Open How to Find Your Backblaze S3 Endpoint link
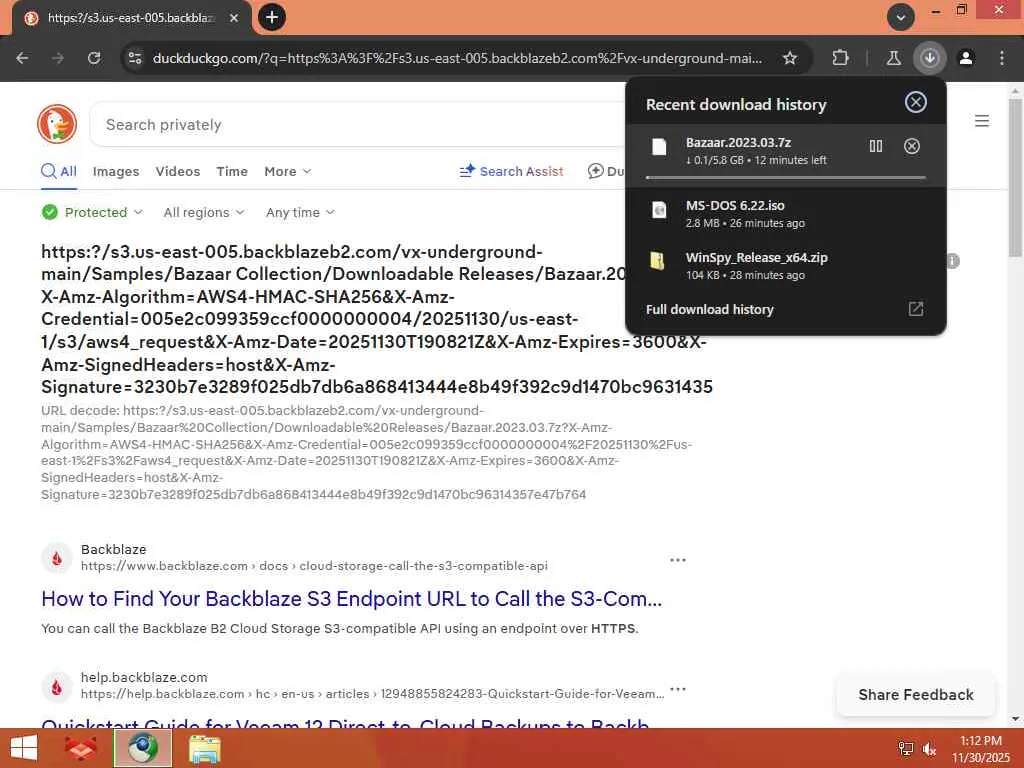The image size is (1024, 768). point(351,599)
